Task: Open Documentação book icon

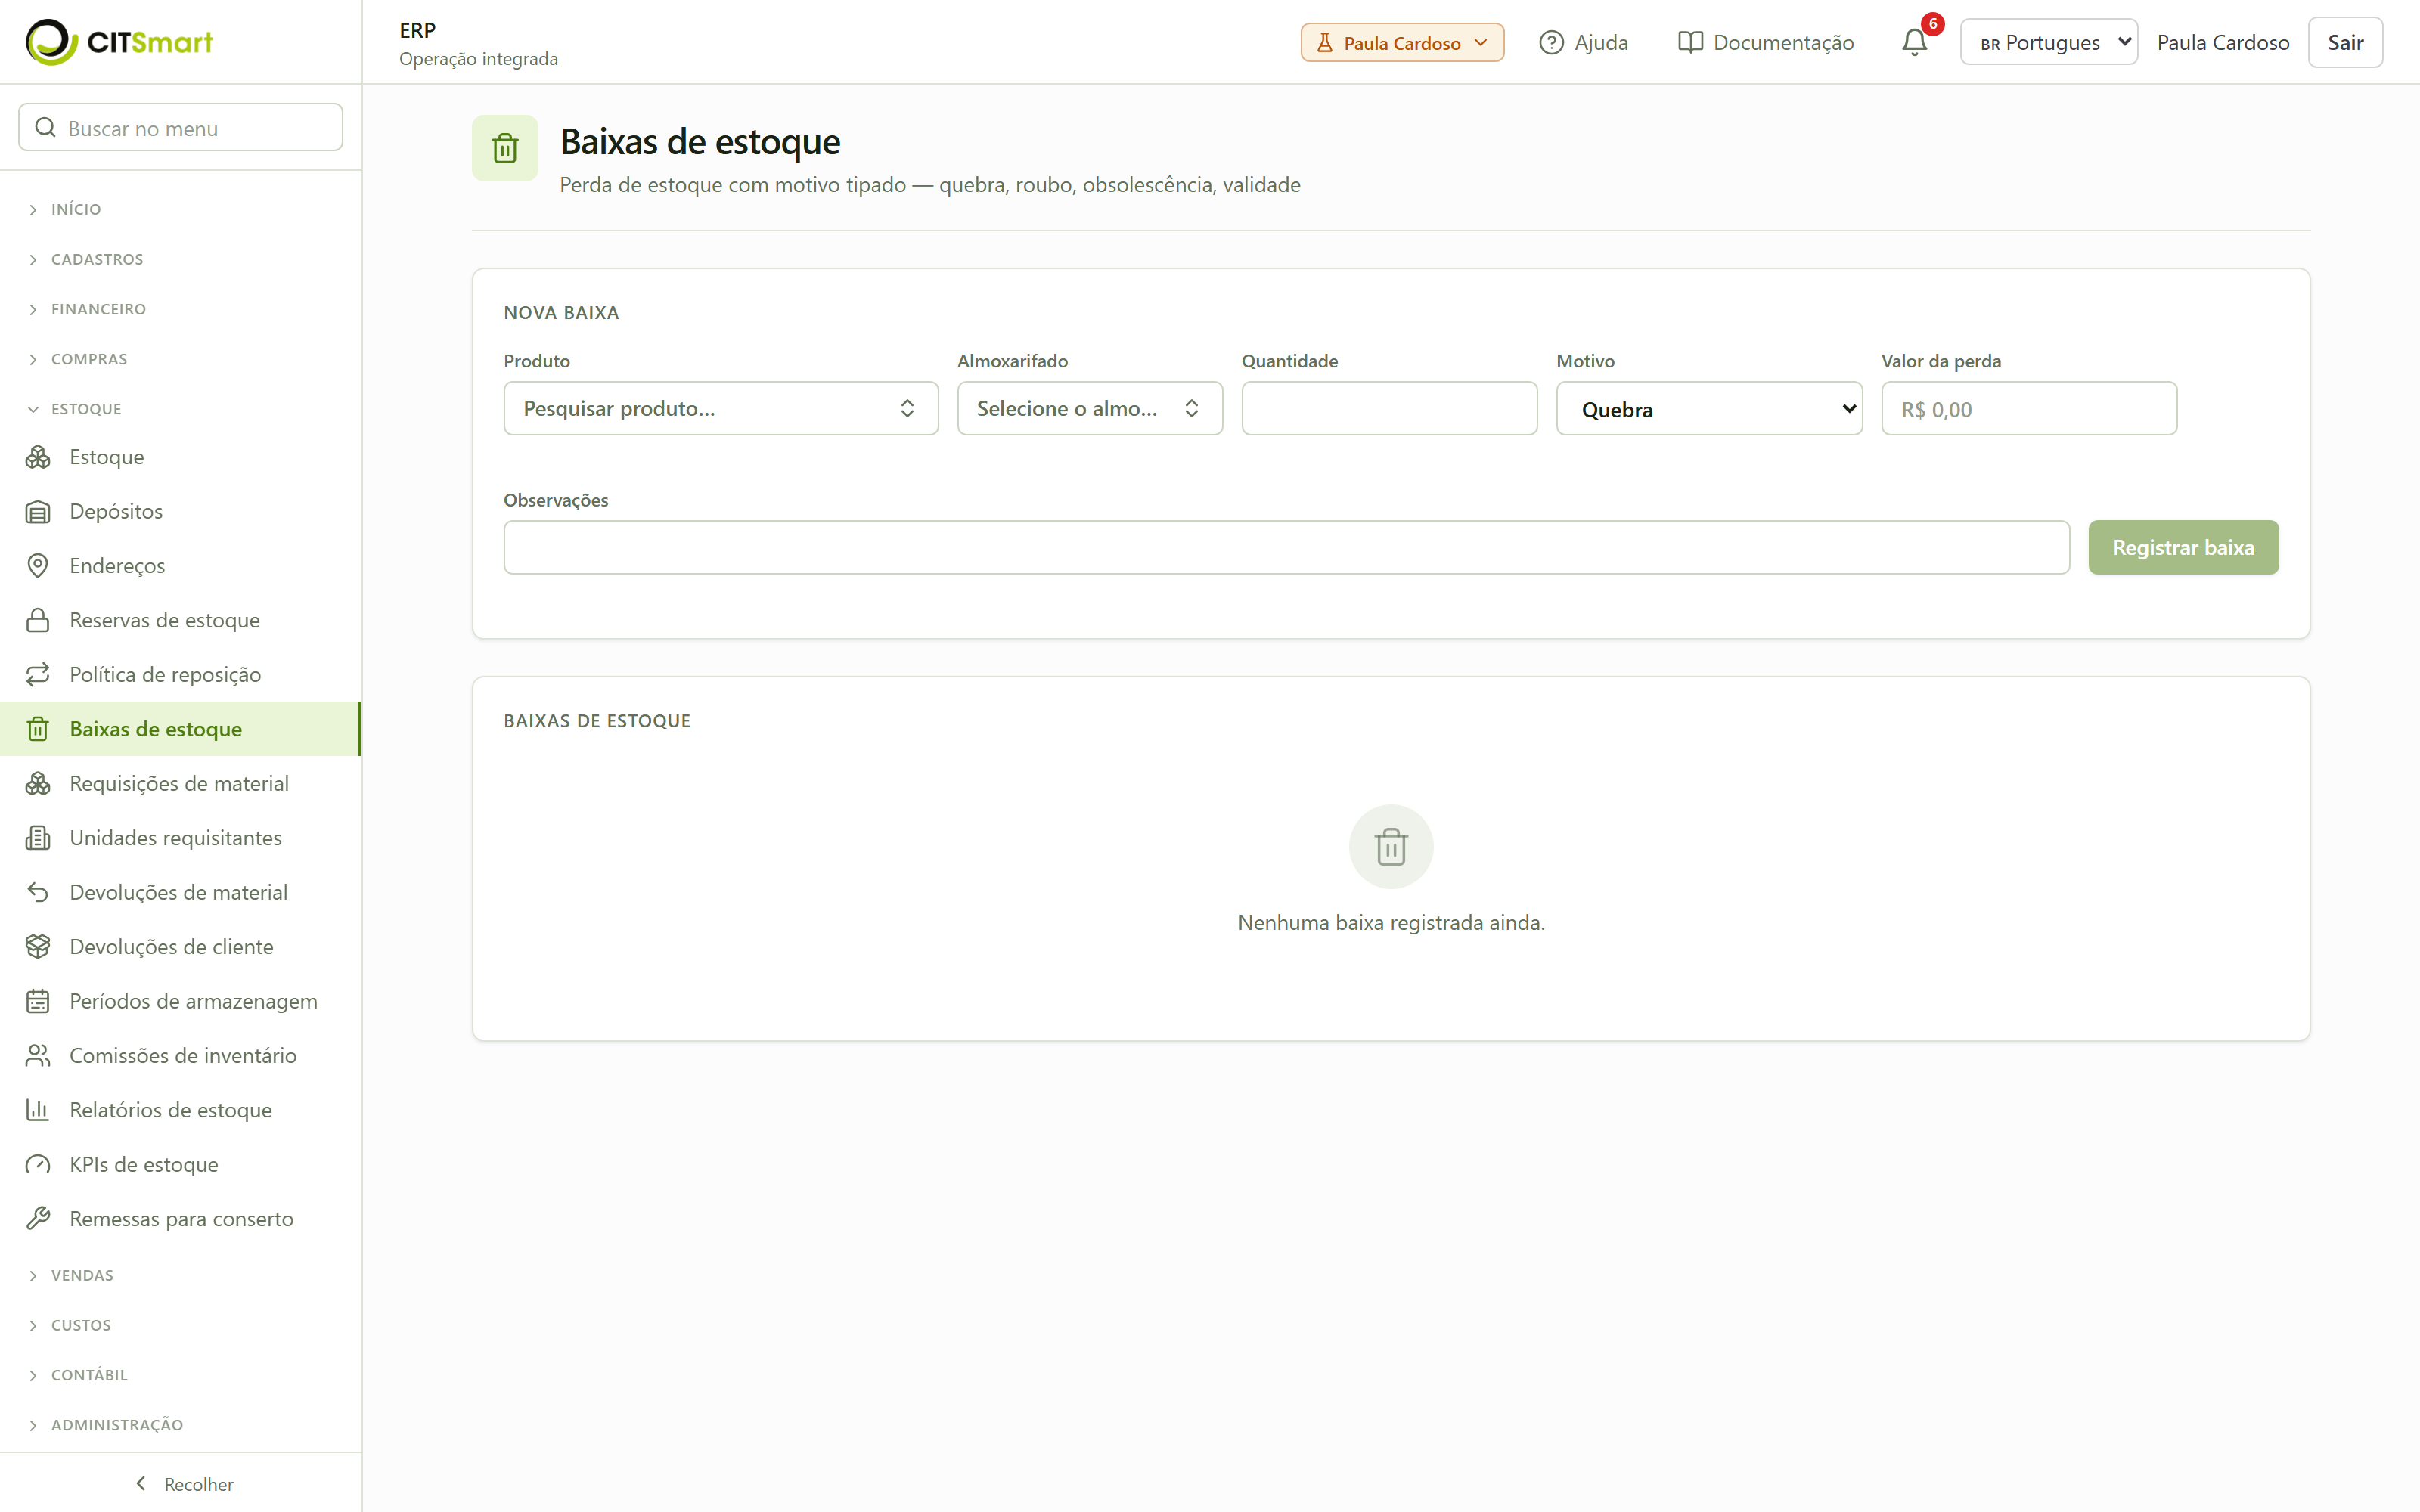Action: point(1690,42)
